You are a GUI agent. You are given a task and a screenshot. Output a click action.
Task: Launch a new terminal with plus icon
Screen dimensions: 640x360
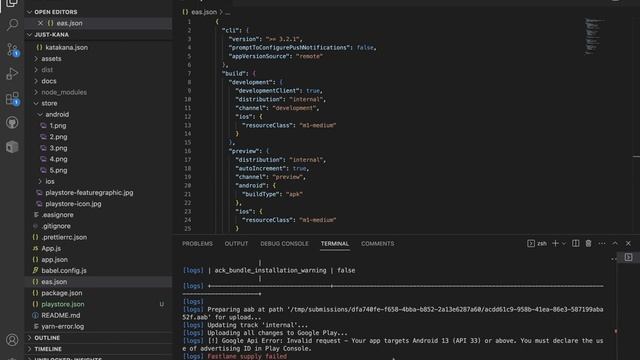pyautogui.click(x=555, y=244)
